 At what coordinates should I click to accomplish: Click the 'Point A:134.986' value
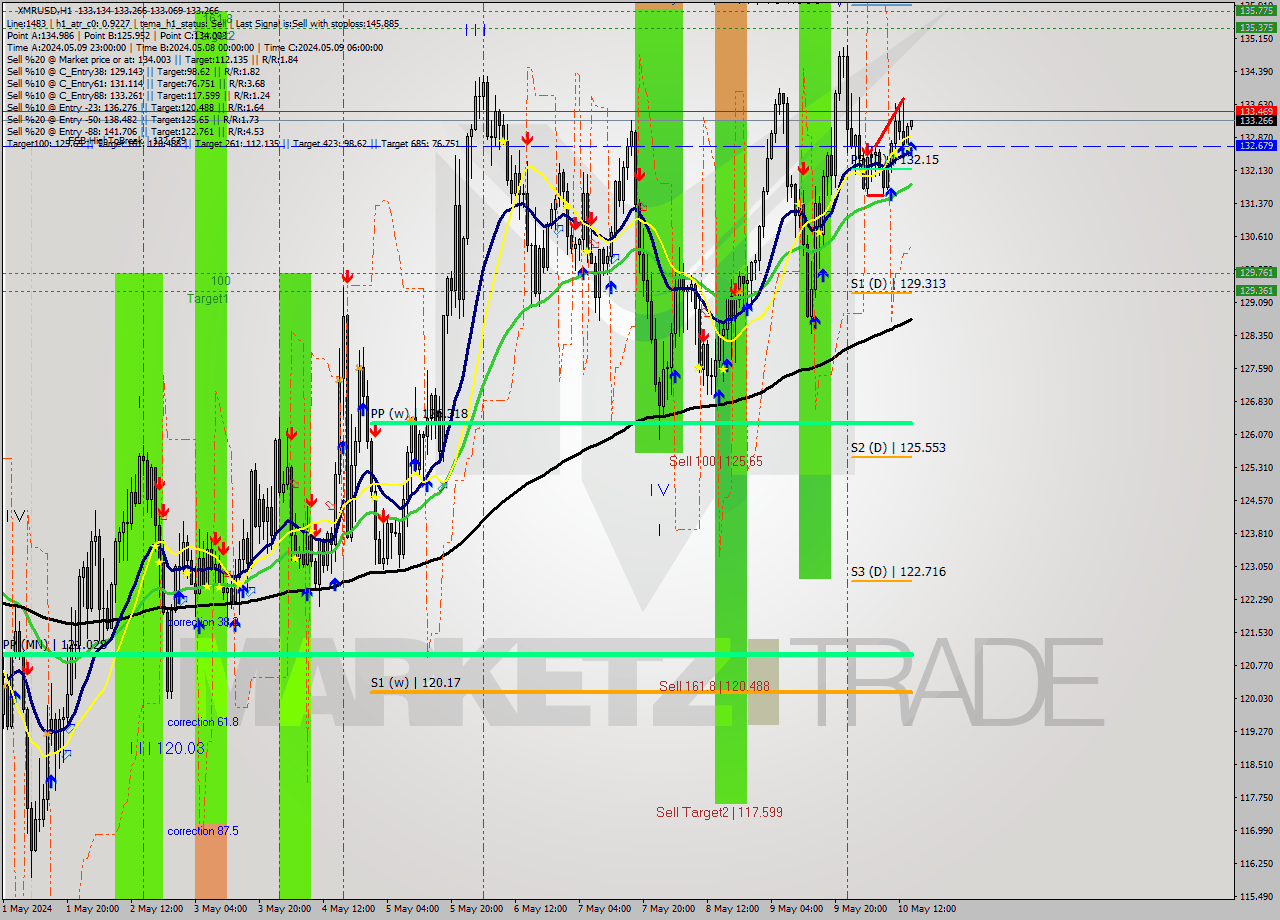41,35
